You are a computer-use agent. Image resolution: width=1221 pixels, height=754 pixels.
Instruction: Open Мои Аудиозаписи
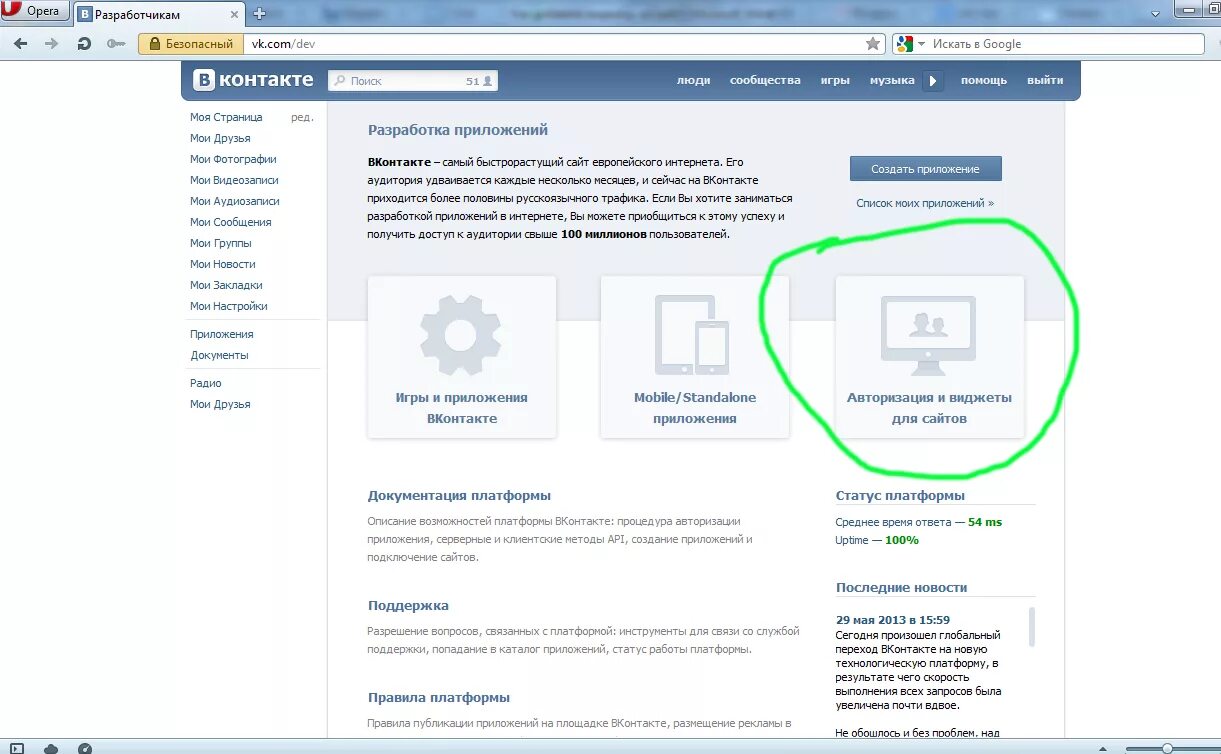tap(235, 201)
